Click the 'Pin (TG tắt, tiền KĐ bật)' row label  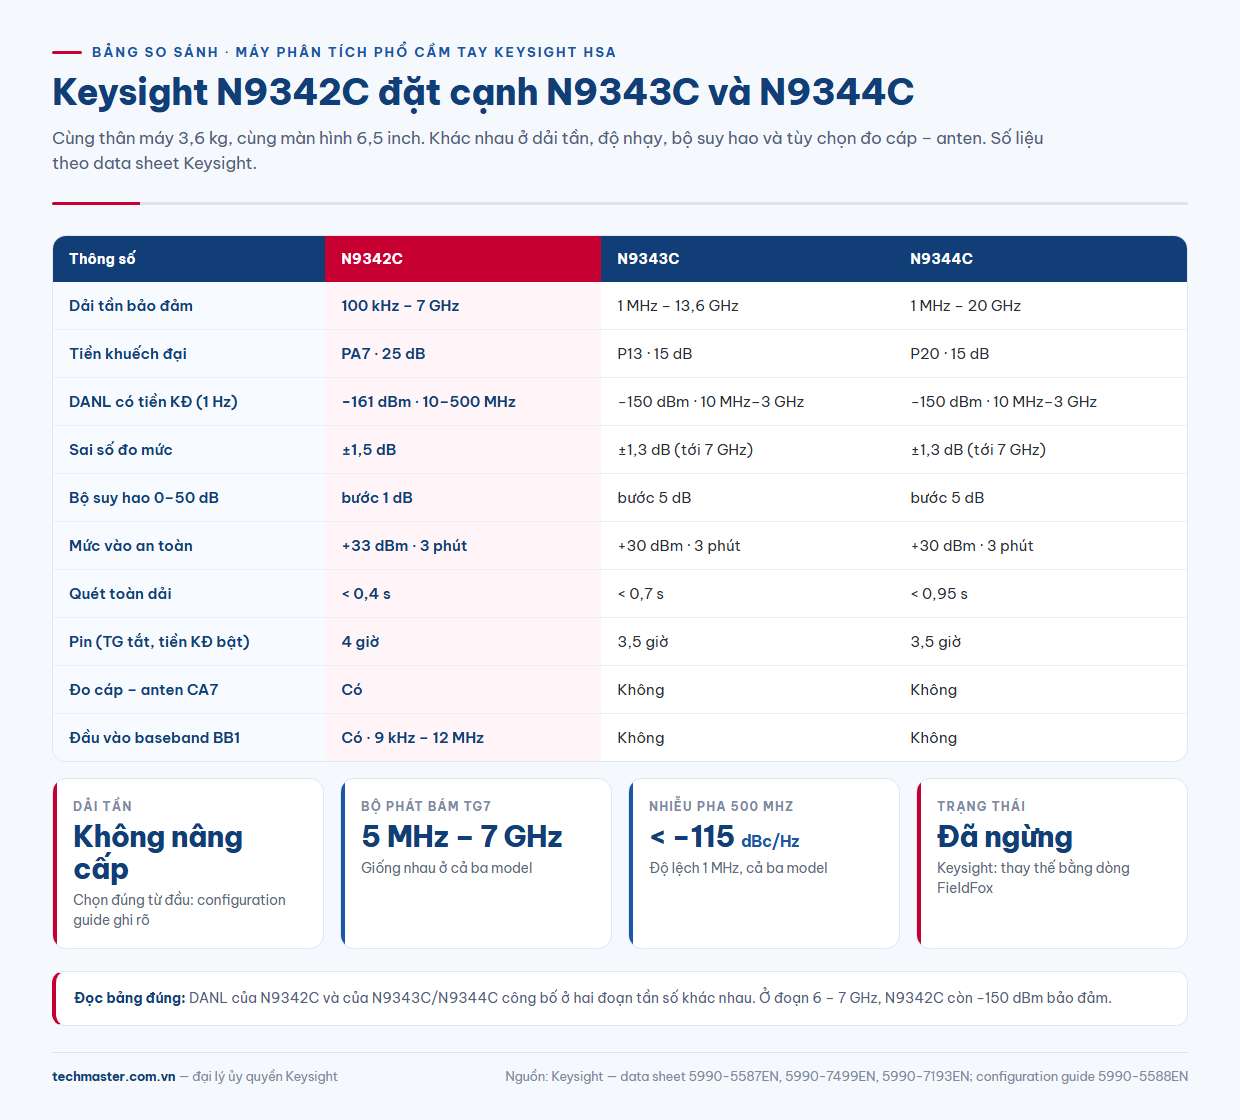pos(159,642)
